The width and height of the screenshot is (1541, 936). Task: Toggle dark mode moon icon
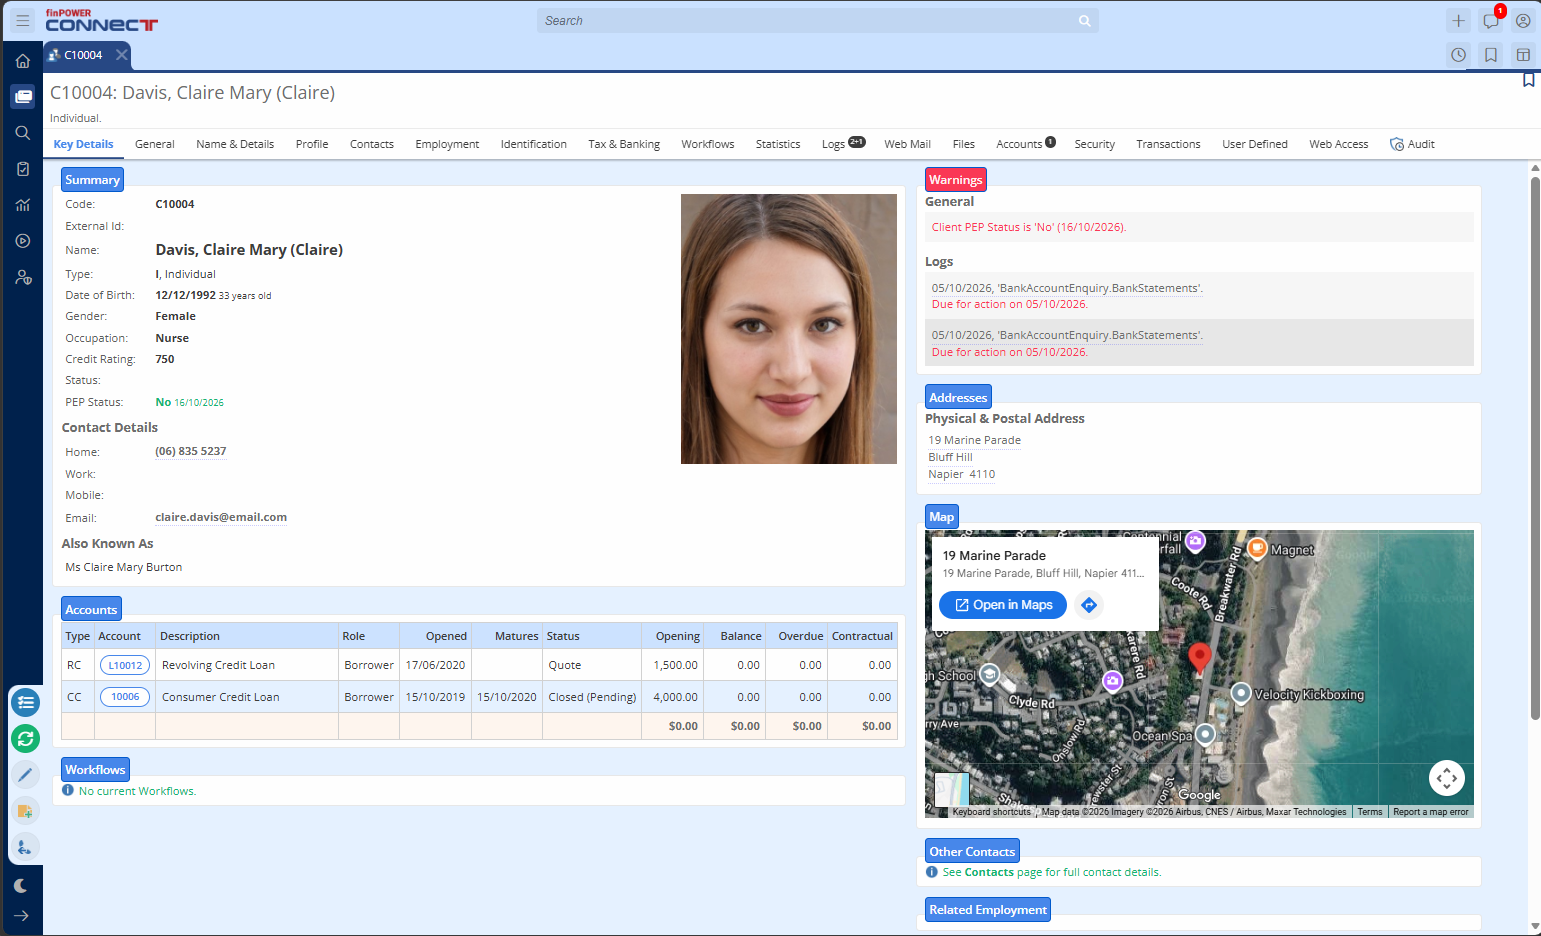pos(21,886)
